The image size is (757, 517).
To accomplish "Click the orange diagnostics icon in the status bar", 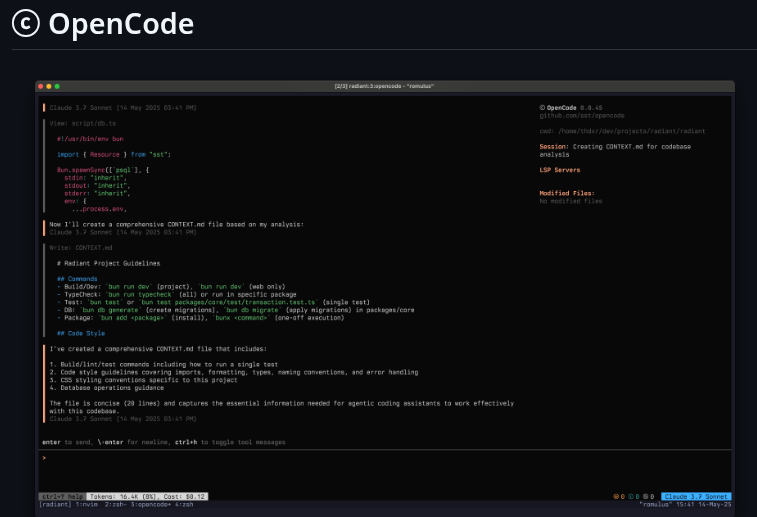I will 616,496.
